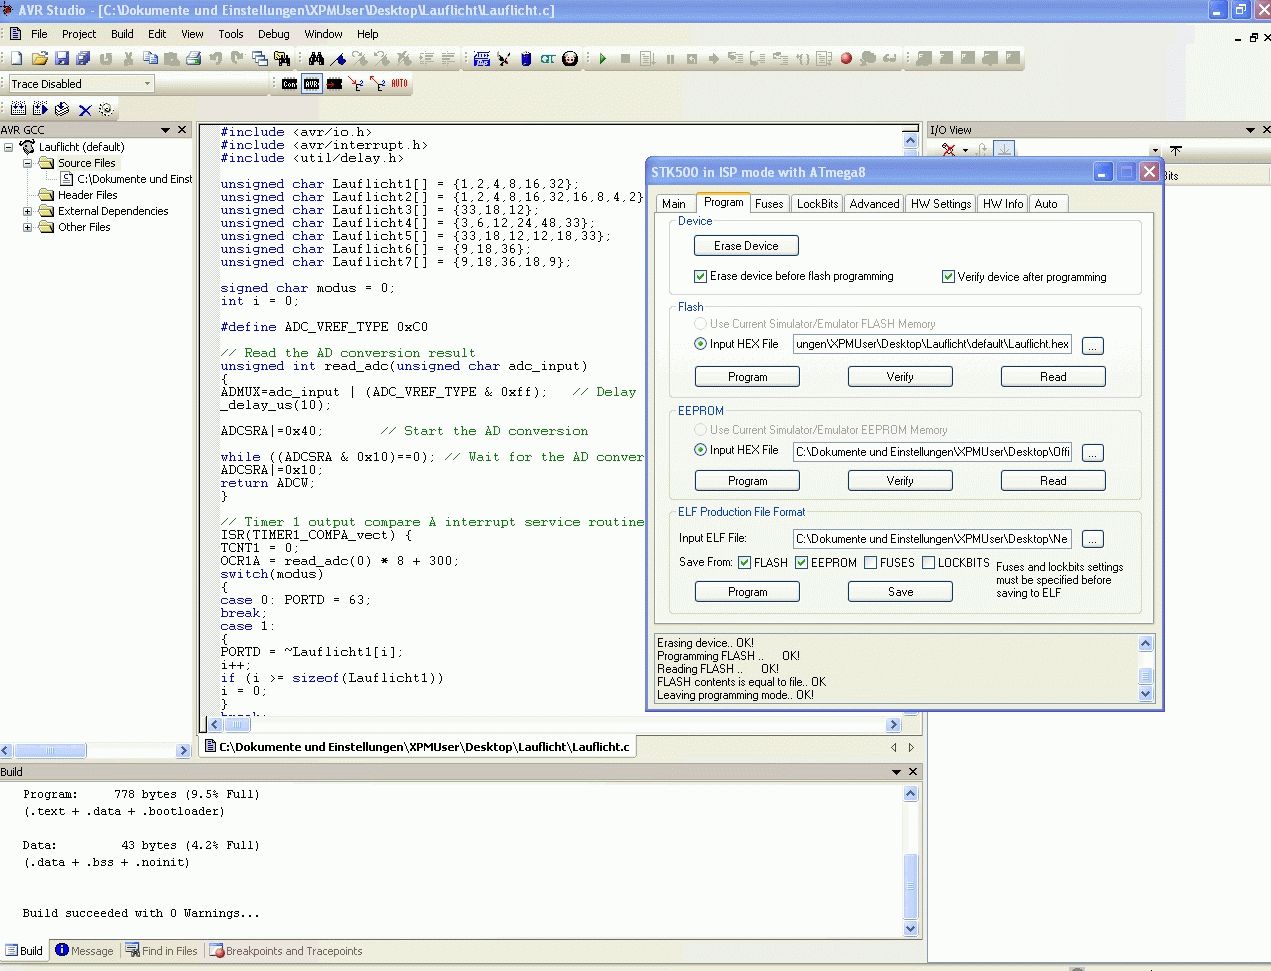Click Program button in Flash section
Image resolution: width=1271 pixels, height=971 pixels.
click(x=747, y=377)
